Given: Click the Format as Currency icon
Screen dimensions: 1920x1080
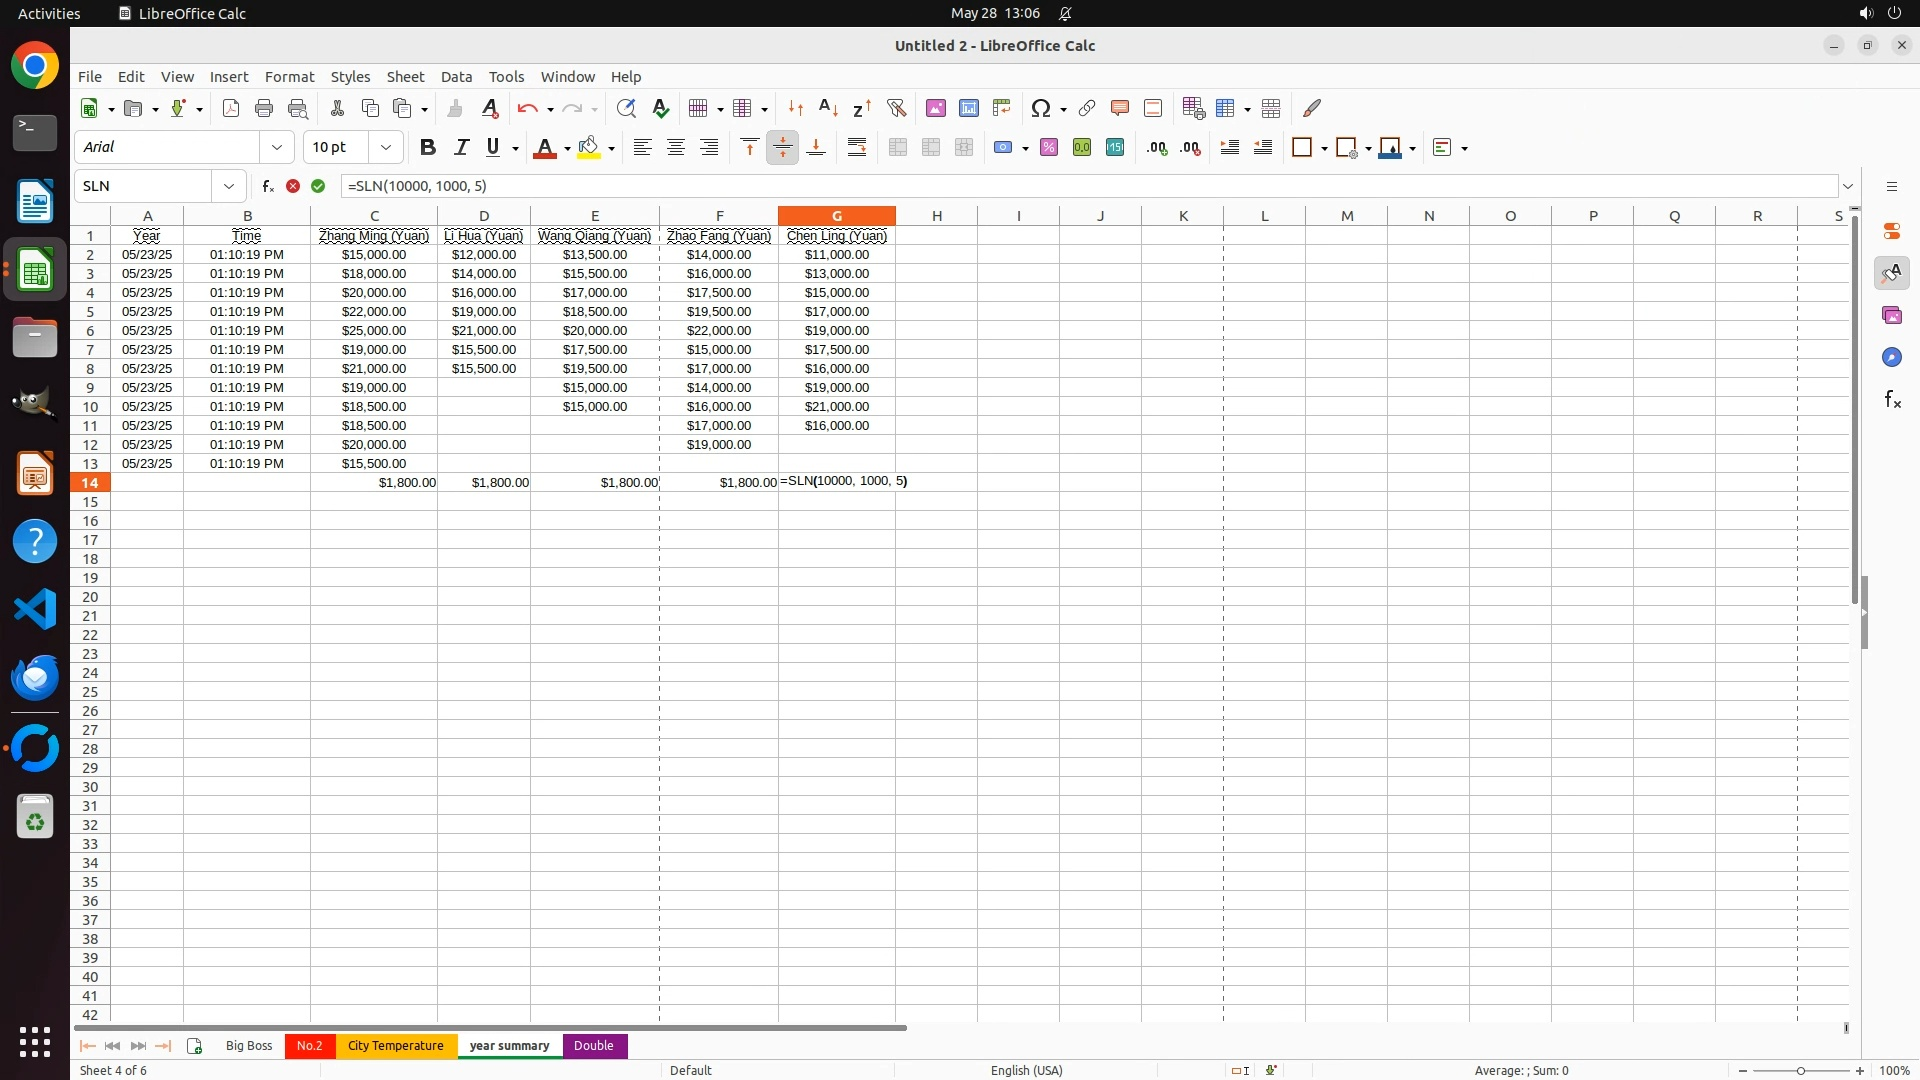Looking at the screenshot, I should (x=1003, y=148).
